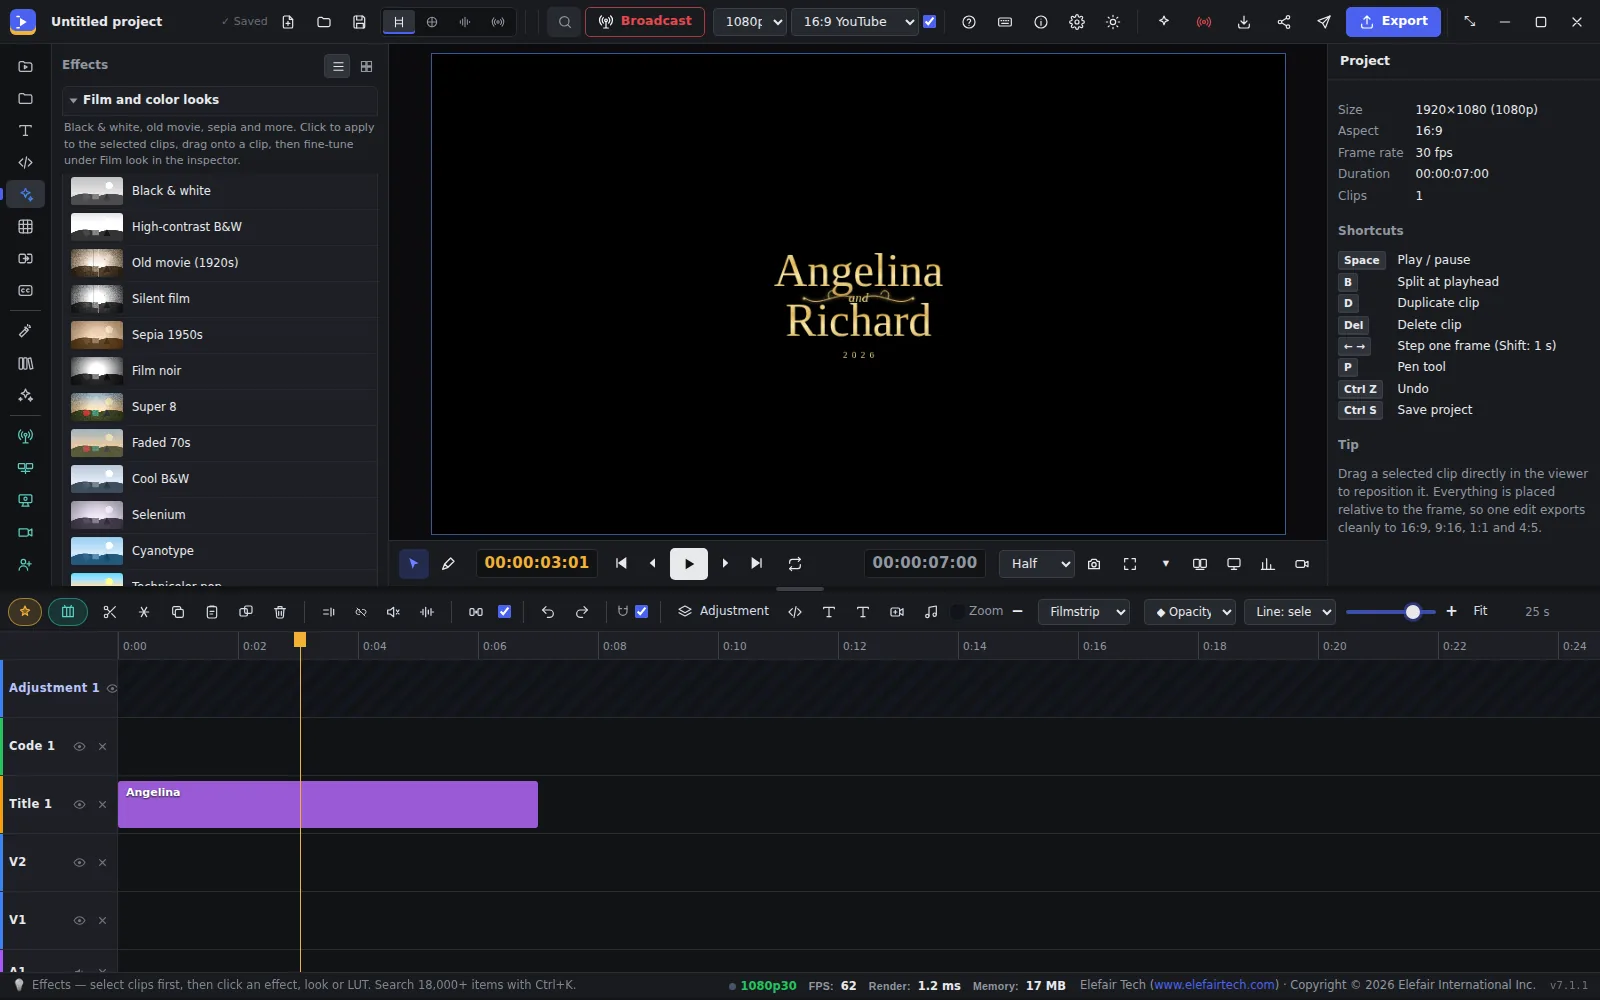Click the Export button
Image resolution: width=1600 pixels, height=1000 pixels.
[x=1393, y=21]
